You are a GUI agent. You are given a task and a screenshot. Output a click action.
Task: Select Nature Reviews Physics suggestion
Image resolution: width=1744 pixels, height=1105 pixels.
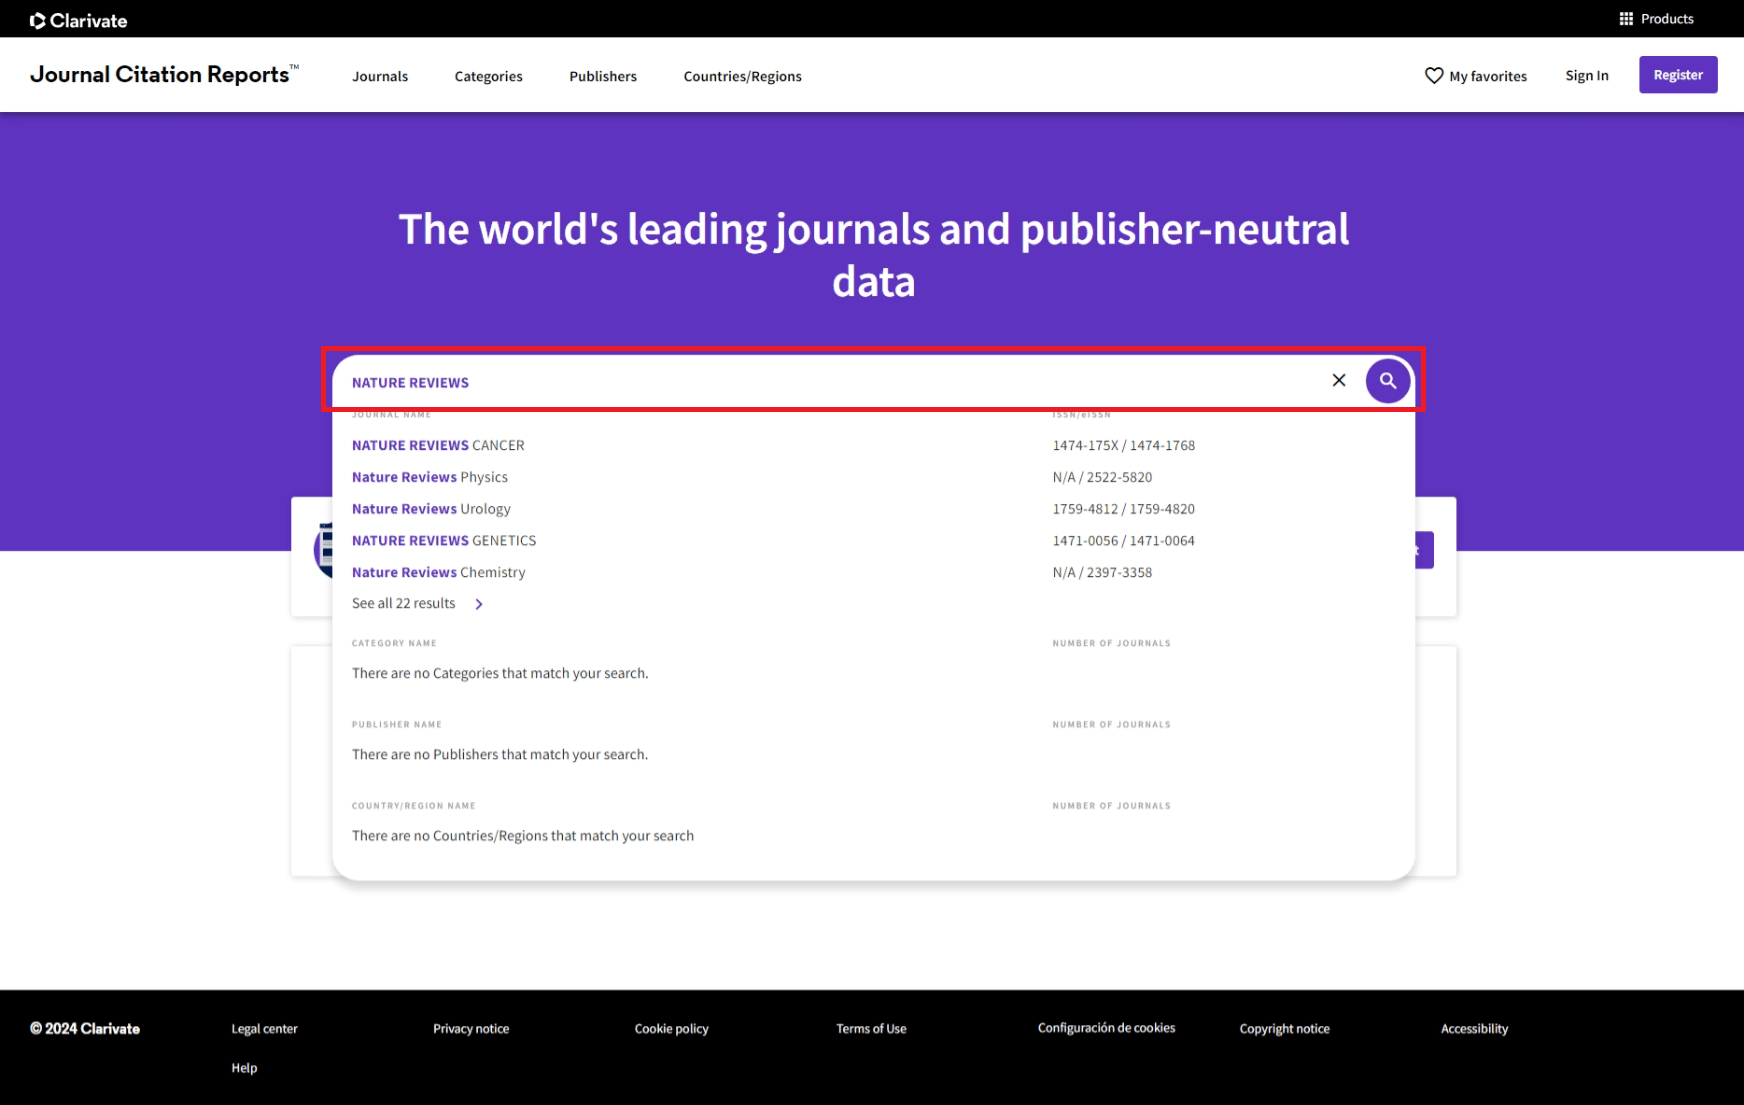tap(430, 477)
